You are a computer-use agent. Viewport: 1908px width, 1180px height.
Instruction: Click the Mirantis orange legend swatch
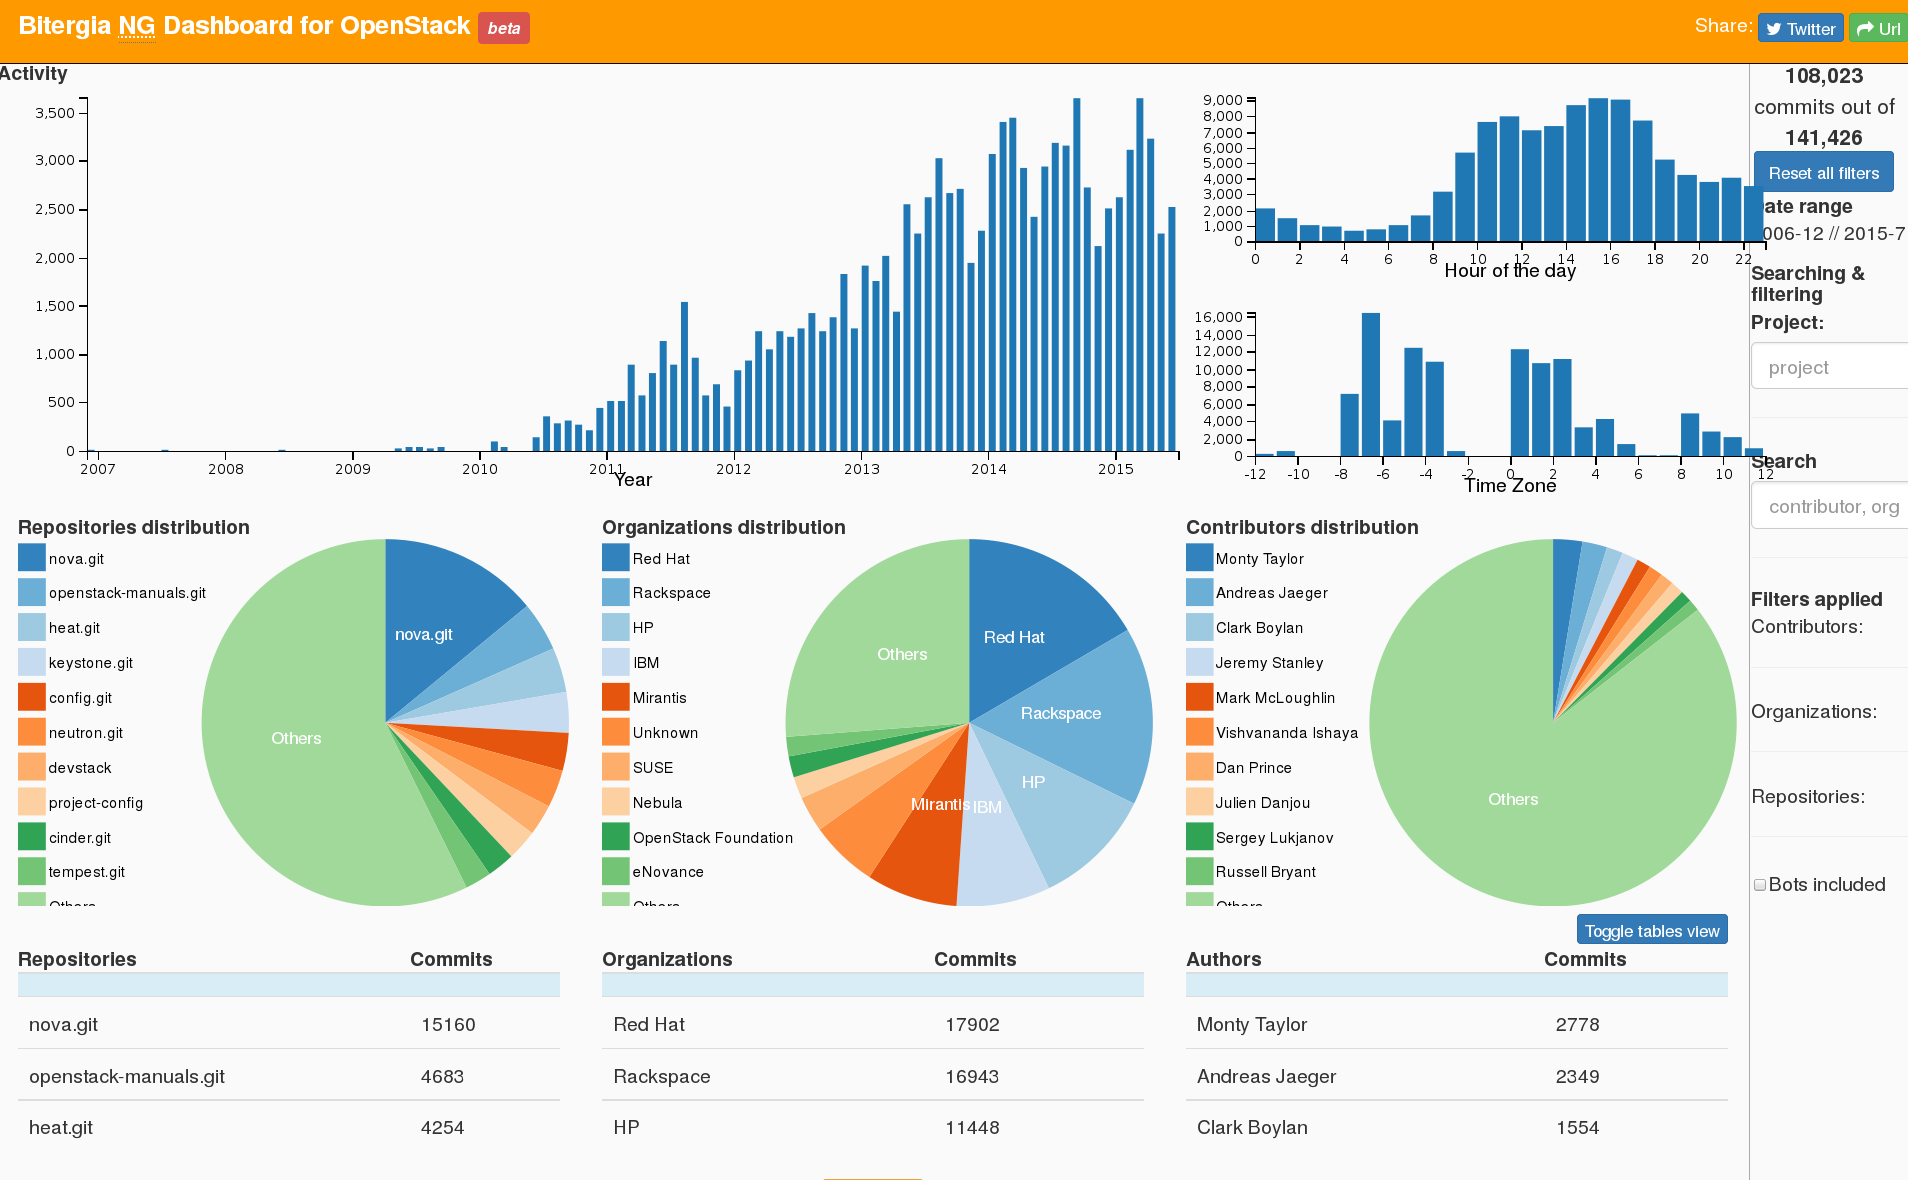tap(615, 697)
